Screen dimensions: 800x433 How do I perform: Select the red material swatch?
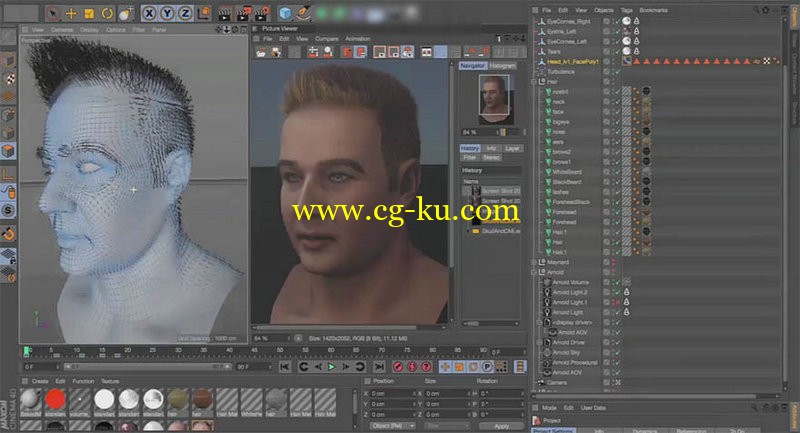point(55,399)
